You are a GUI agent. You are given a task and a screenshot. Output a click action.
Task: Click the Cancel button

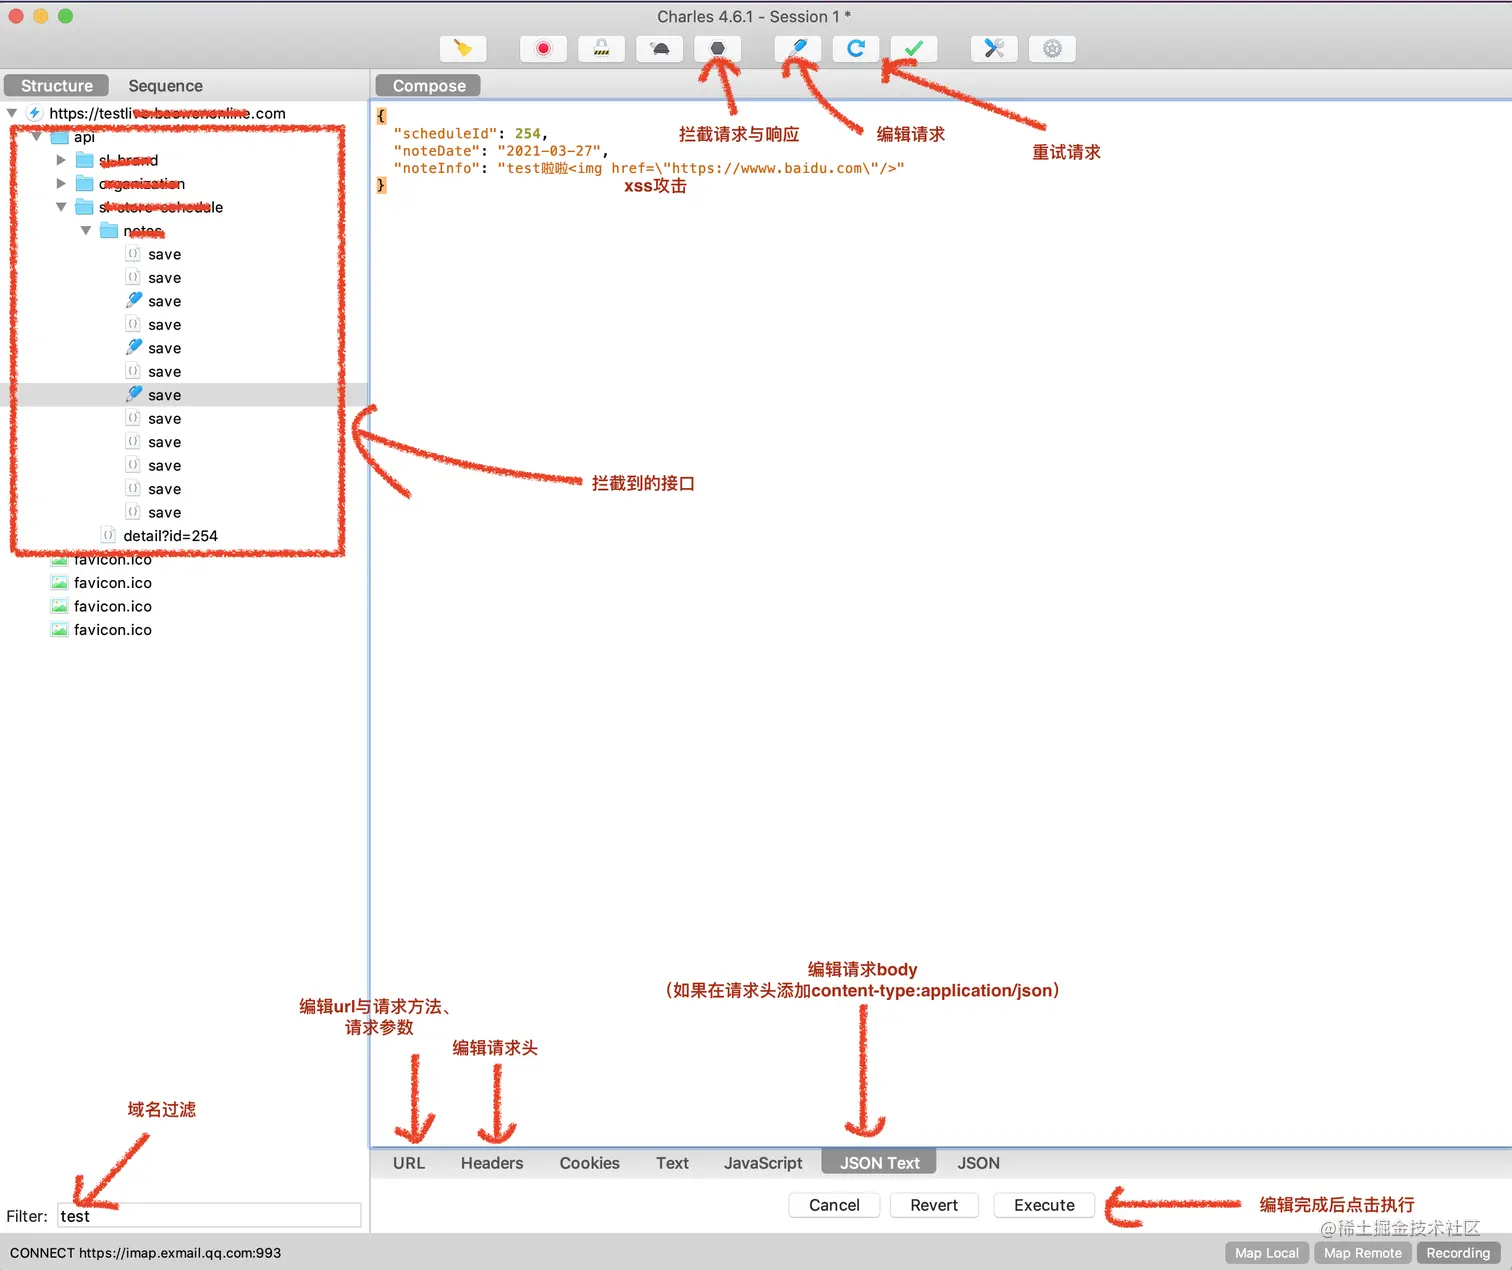[x=834, y=1205]
